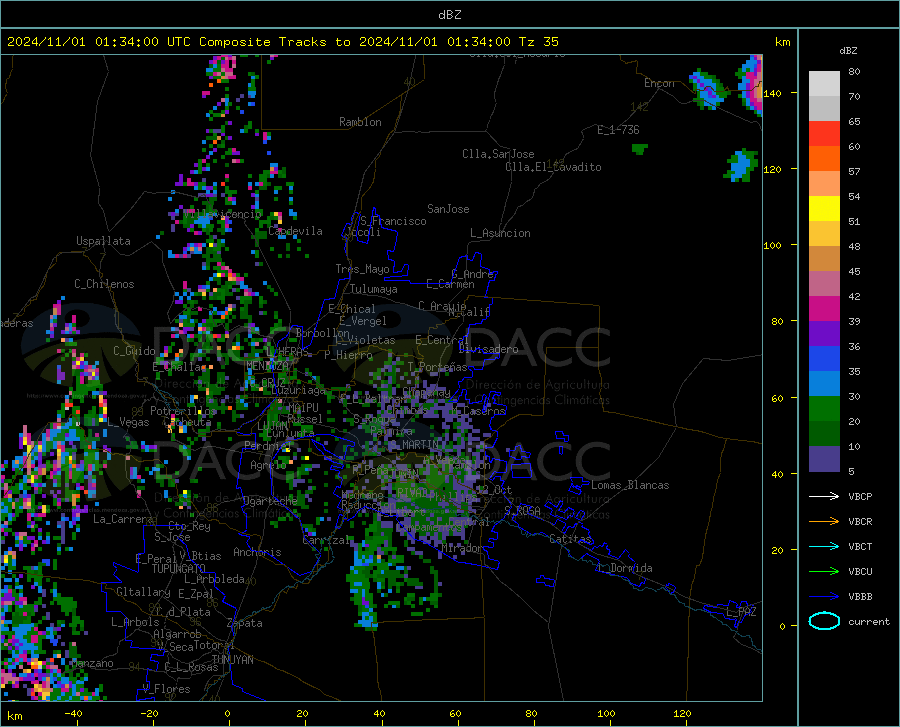Click the L_PAZ map label
This screenshot has height=727, width=900.
[741, 612]
